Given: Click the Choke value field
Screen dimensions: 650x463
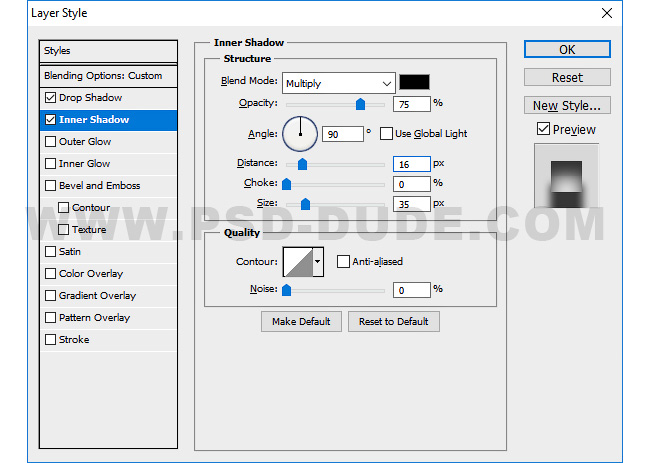Looking at the screenshot, I should click(412, 184).
